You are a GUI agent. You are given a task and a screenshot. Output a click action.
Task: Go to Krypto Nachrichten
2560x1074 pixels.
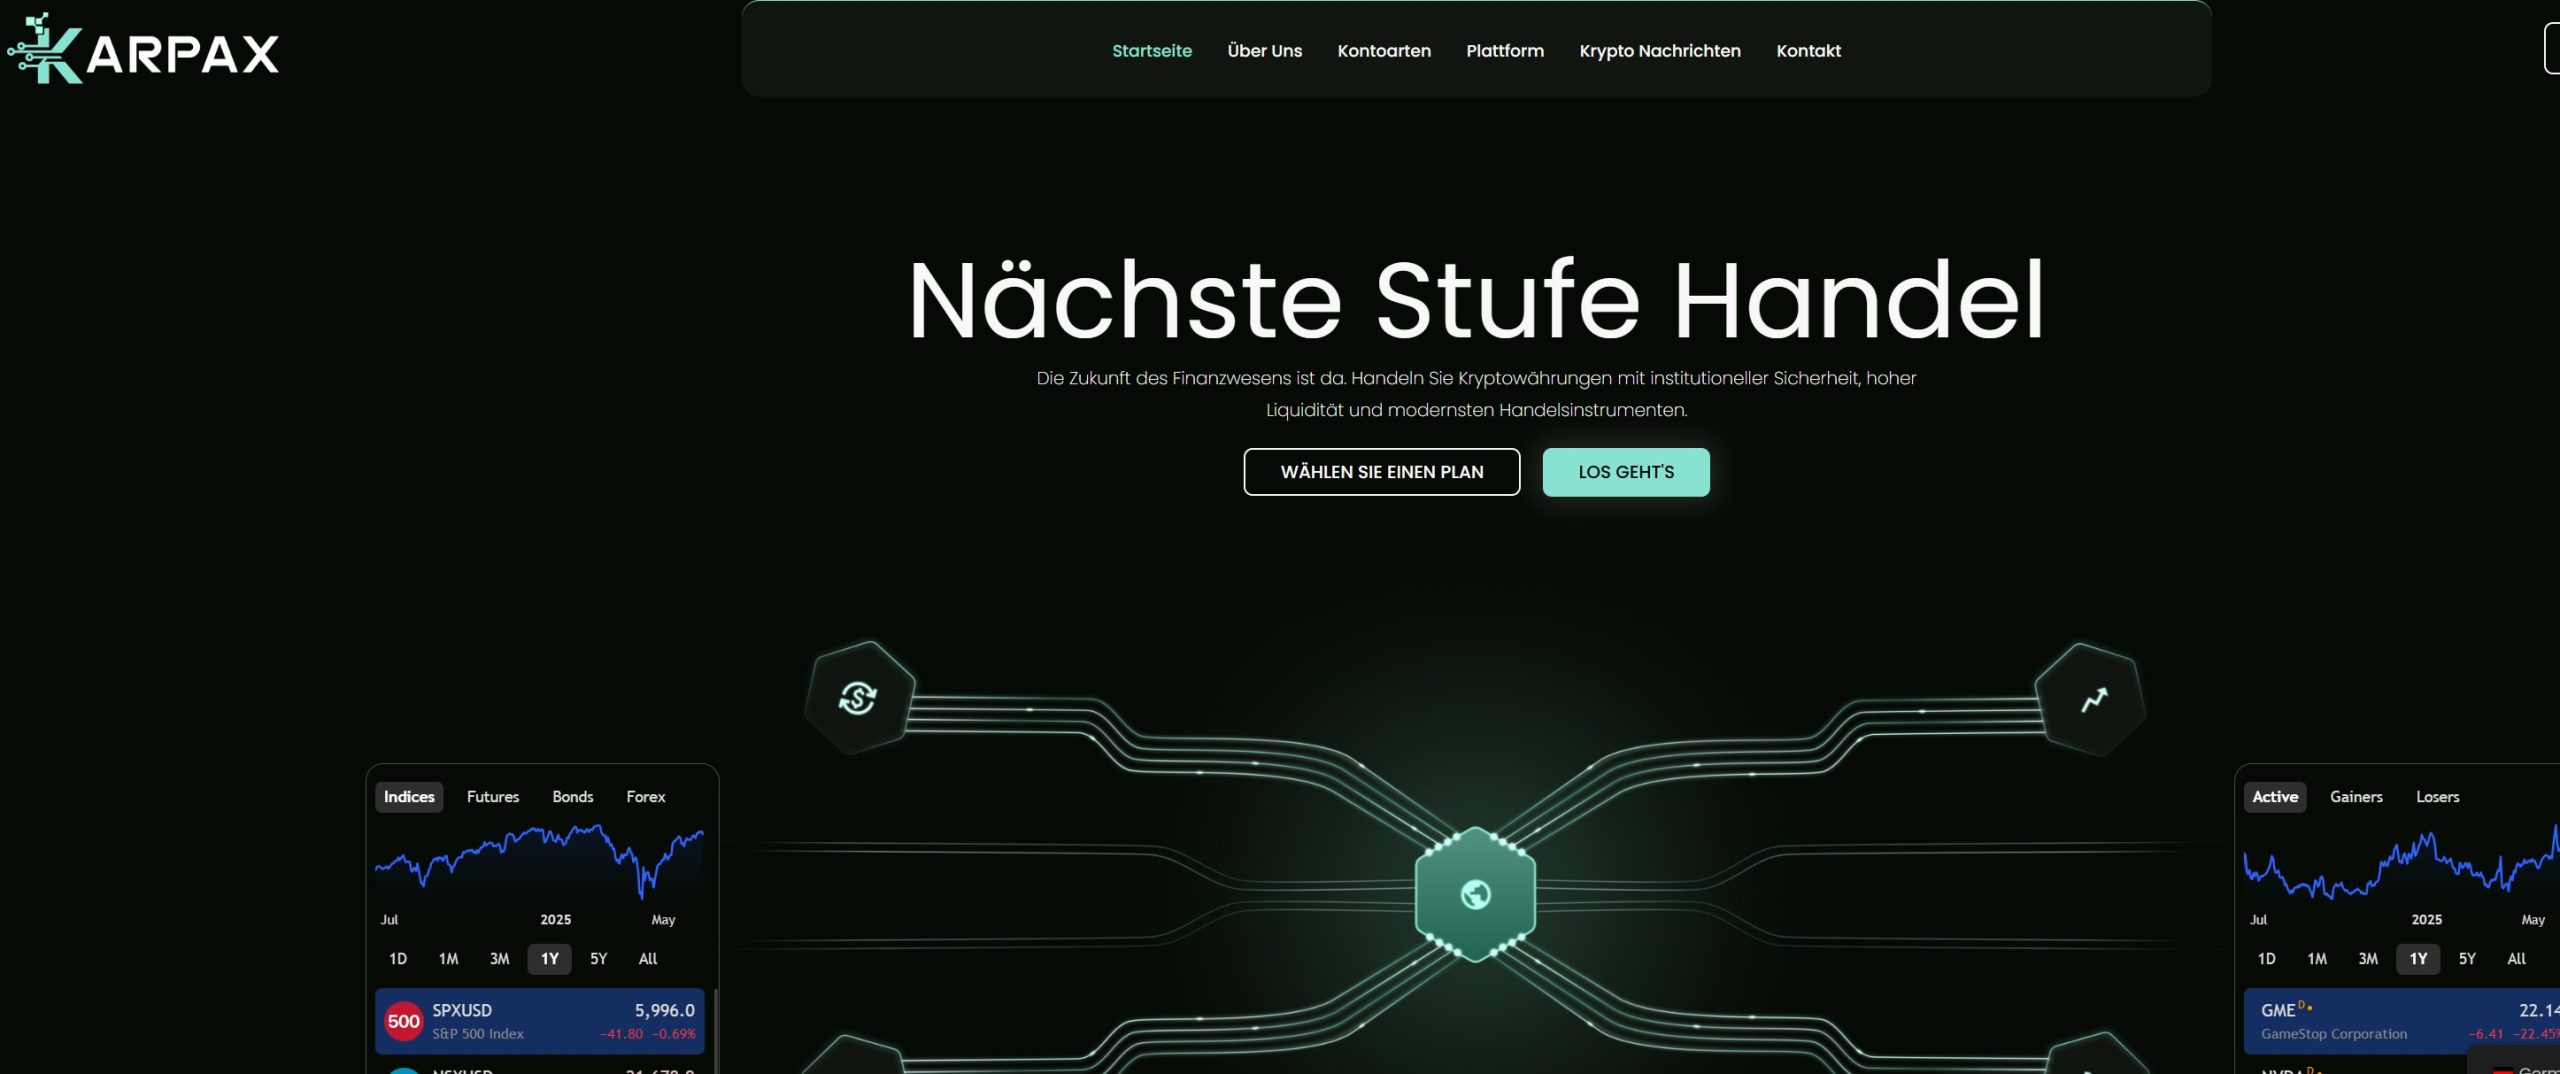[x=1659, y=51]
